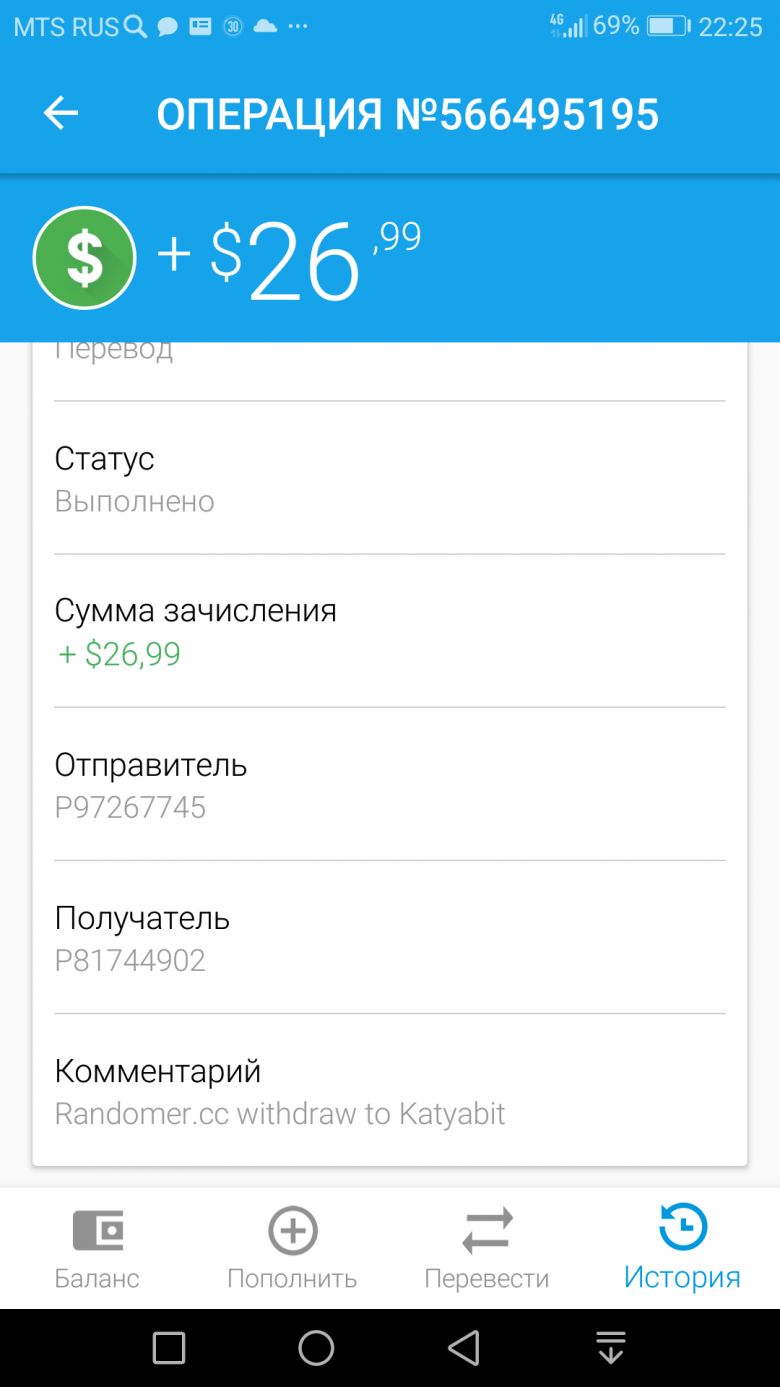
Task: Tap the back arrow in header
Action: pyautogui.click(x=61, y=114)
